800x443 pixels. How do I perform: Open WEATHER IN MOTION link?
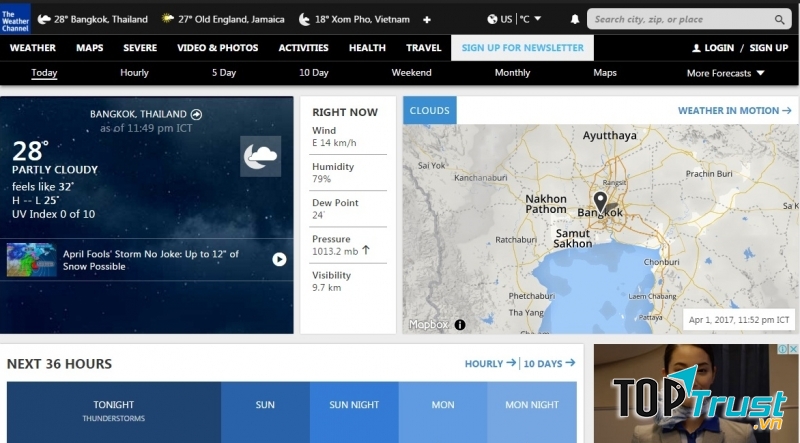[734, 110]
